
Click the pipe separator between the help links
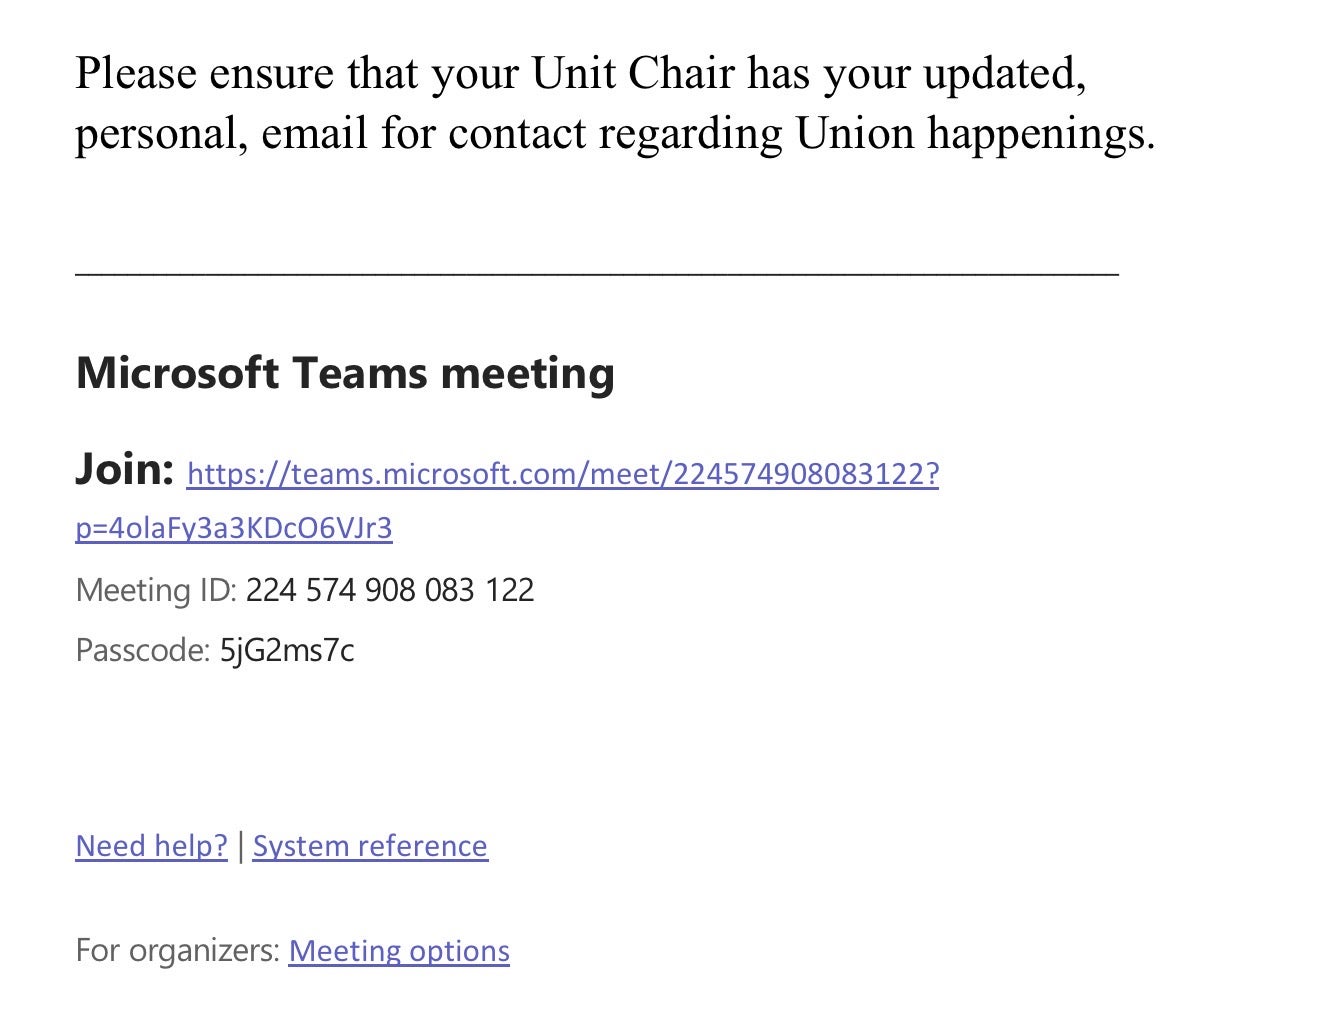(x=240, y=846)
